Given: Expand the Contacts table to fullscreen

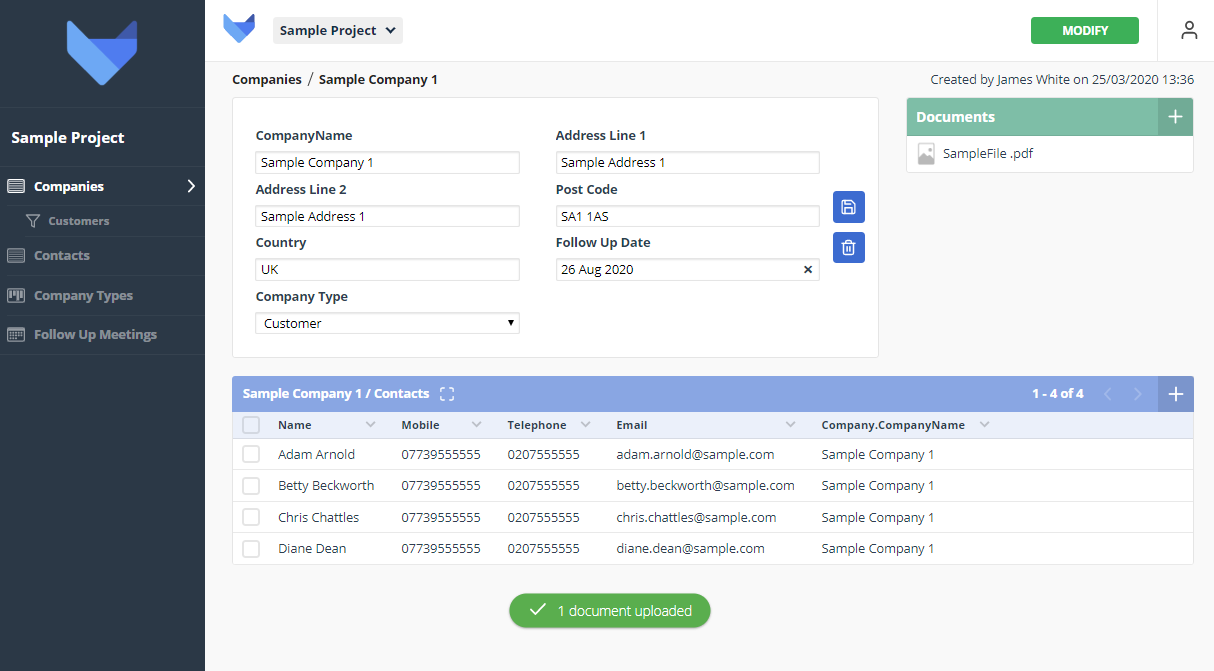Looking at the screenshot, I should [x=447, y=394].
